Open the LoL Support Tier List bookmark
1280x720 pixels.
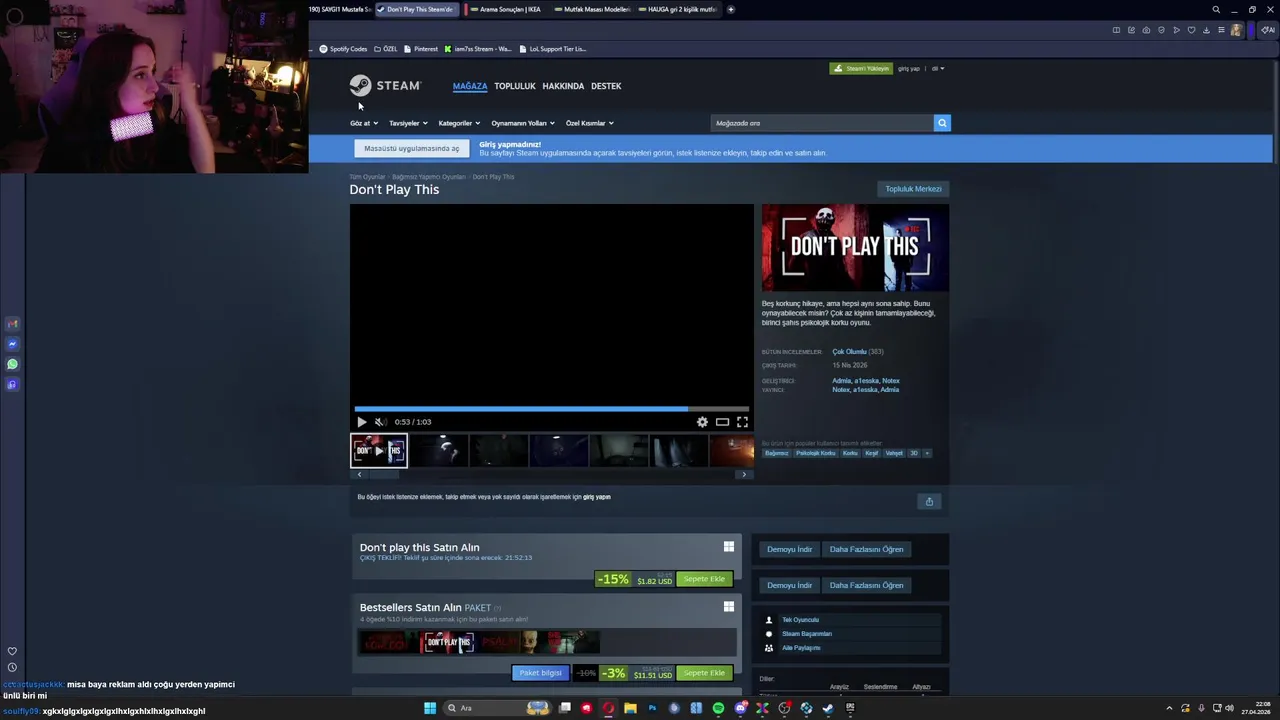553,49
